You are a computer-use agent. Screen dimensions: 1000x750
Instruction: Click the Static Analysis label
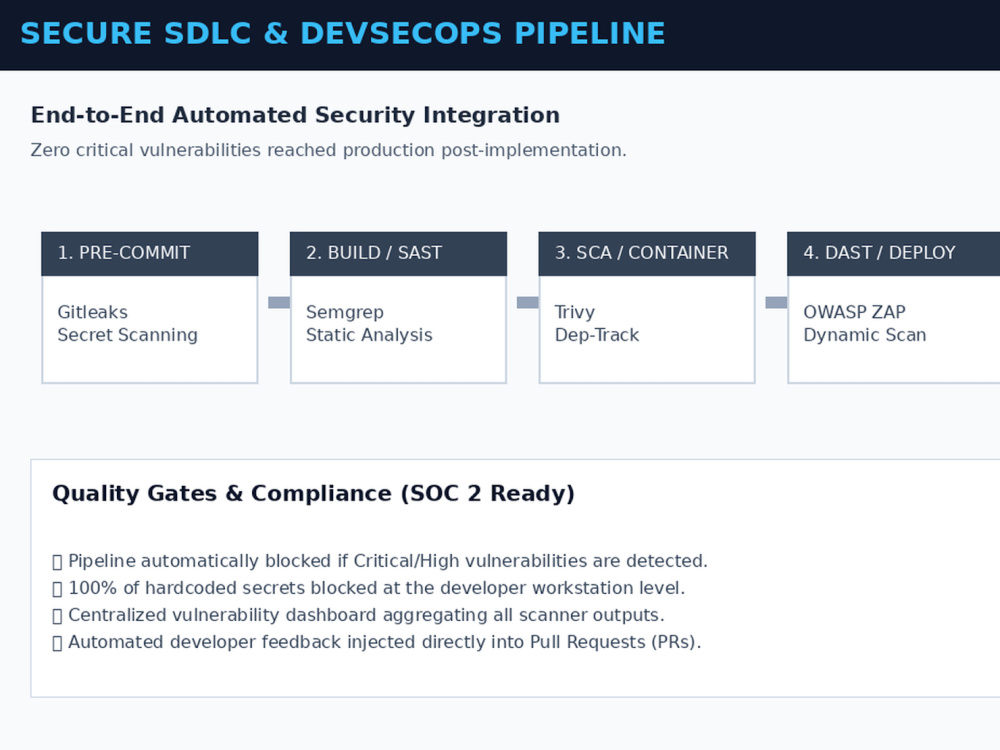pos(369,335)
